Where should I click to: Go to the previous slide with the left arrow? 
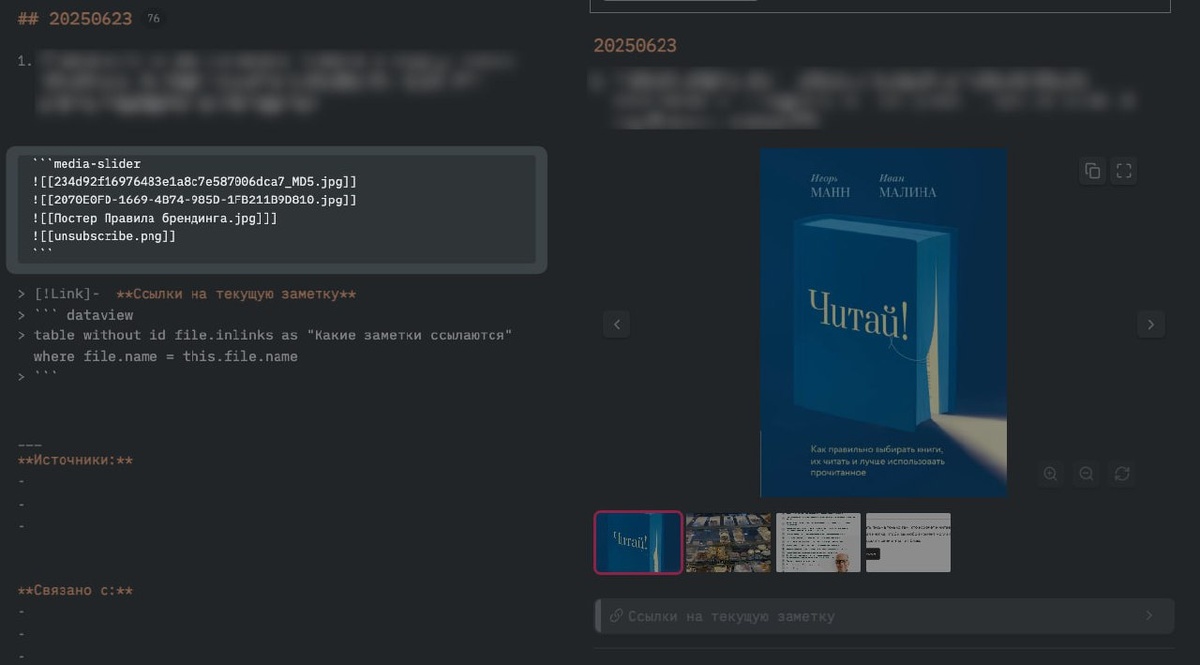click(x=617, y=324)
